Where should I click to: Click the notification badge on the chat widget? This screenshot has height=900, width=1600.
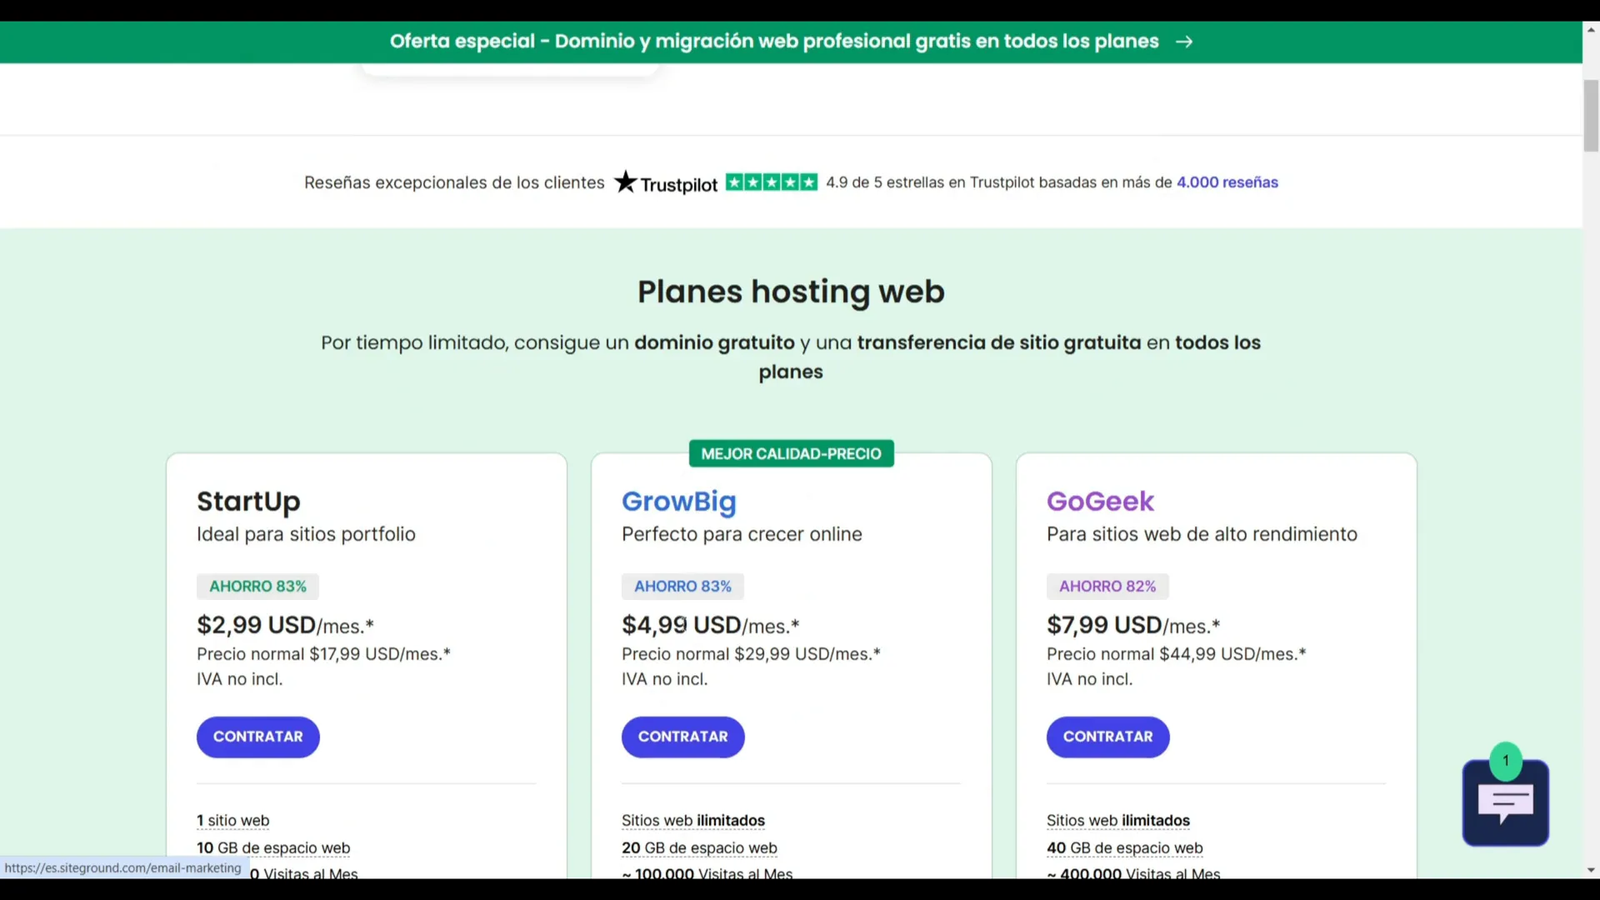click(x=1505, y=760)
